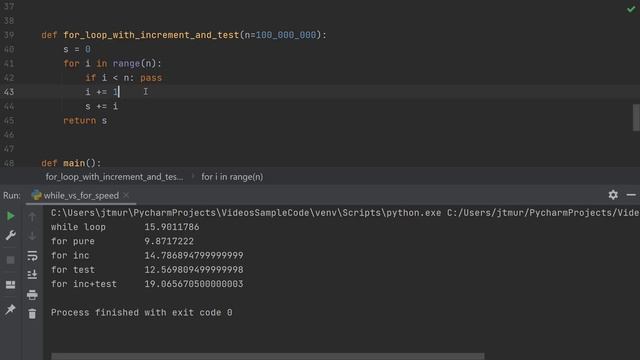Viewport: 640px width, 360px height.
Task: Click 'for inc+test' value 19.065670500000003
Action: [x=194, y=284]
